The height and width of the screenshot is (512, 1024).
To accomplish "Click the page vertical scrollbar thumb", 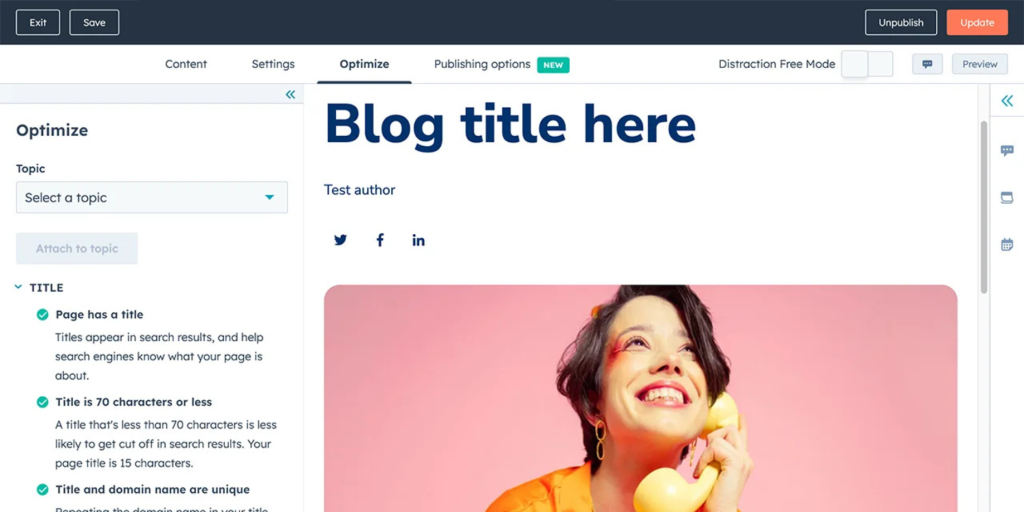I will click(x=984, y=206).
